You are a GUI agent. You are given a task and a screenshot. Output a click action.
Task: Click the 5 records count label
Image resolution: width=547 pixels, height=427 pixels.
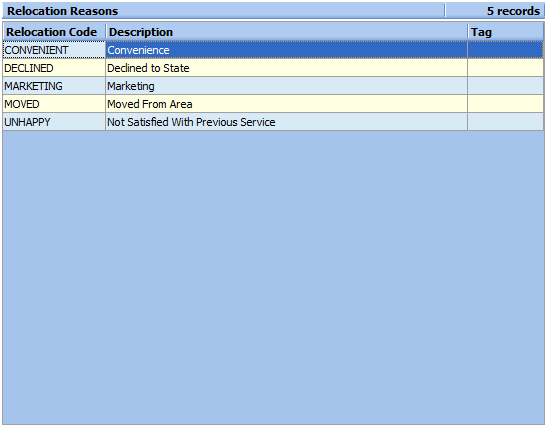tap(513, 11)
